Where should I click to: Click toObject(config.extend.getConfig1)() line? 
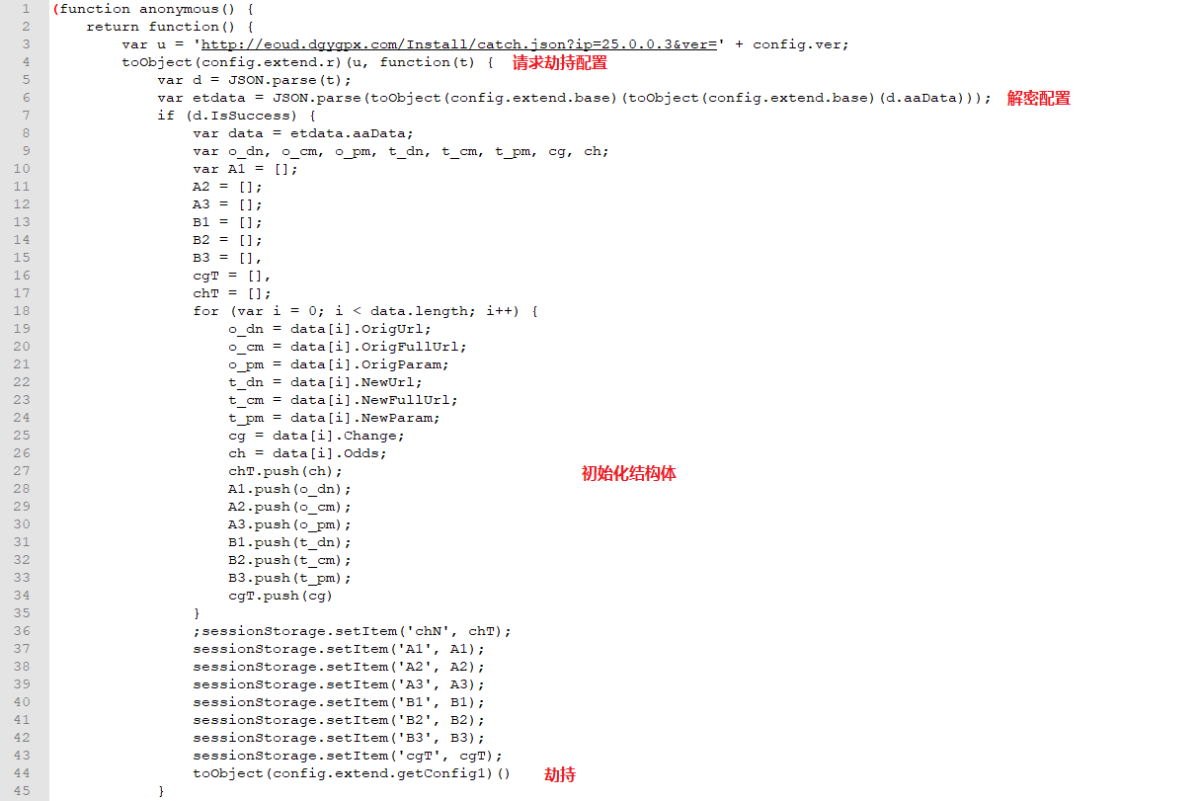click(352, 774)
